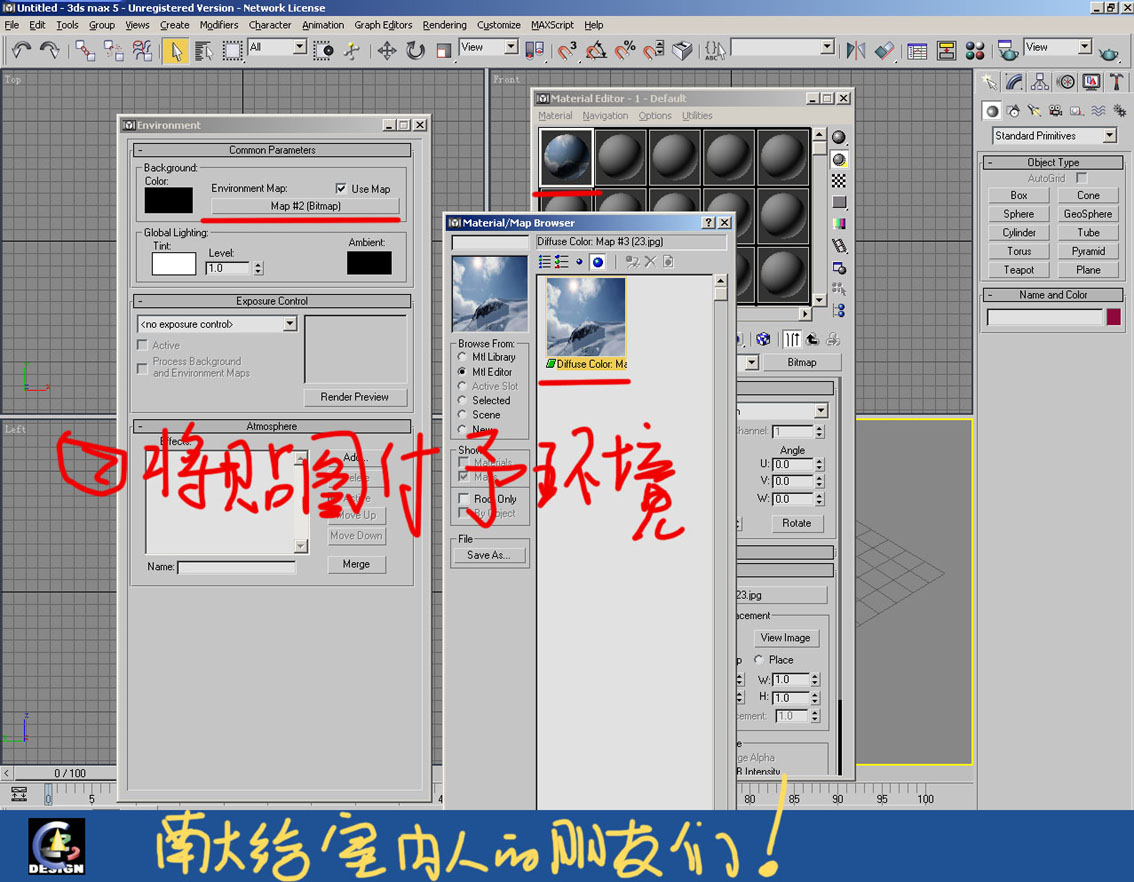This screenshot has width=1134, height=882.
Task: Select Scene radio button in browser
Action: 462,414
